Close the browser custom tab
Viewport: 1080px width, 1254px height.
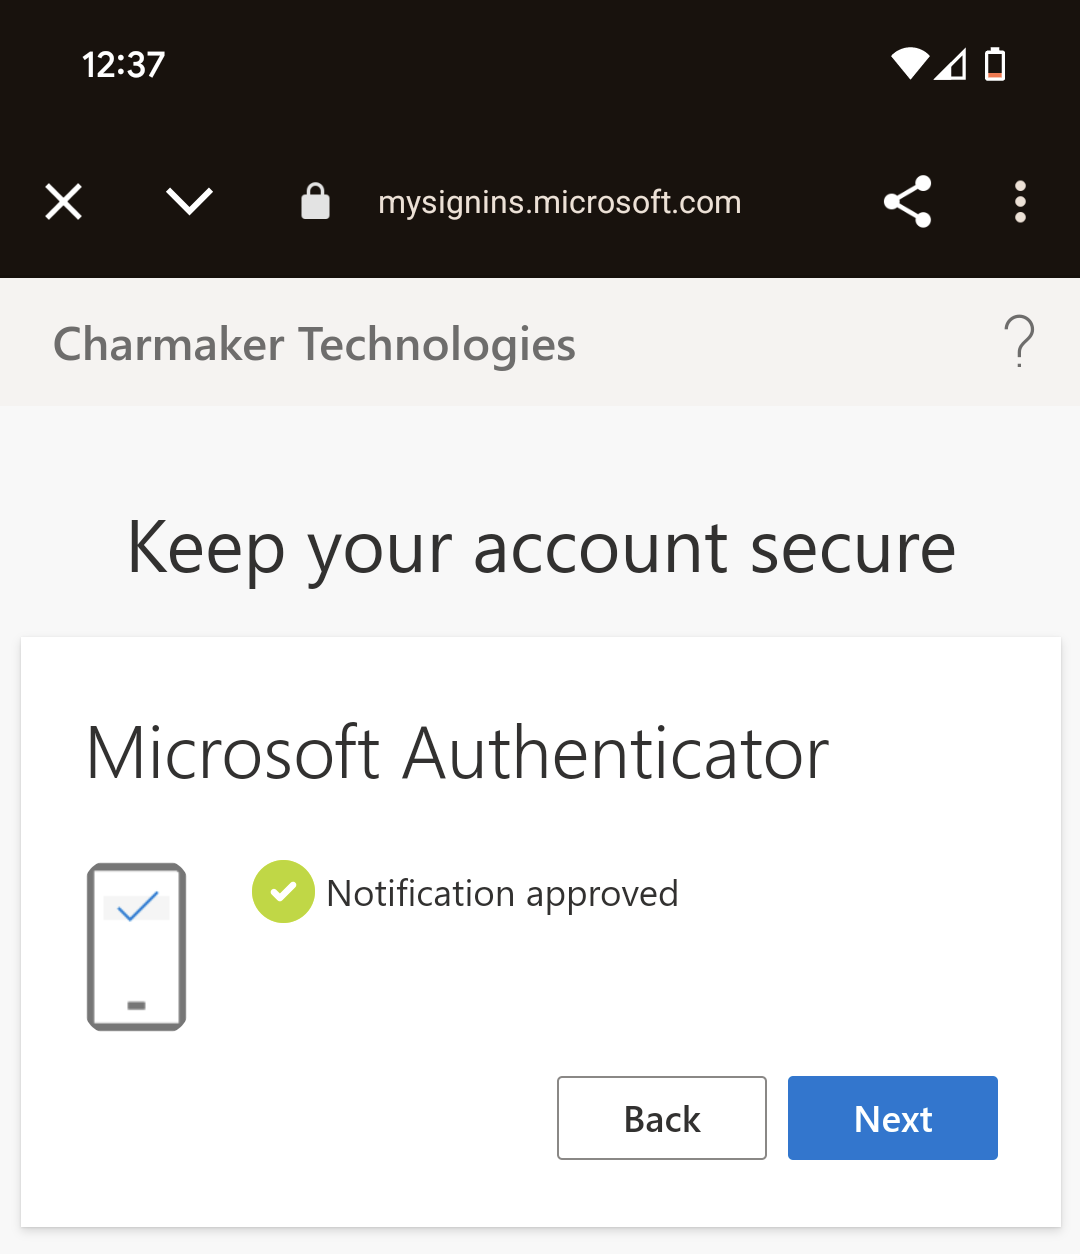click(x=64, y=202)
